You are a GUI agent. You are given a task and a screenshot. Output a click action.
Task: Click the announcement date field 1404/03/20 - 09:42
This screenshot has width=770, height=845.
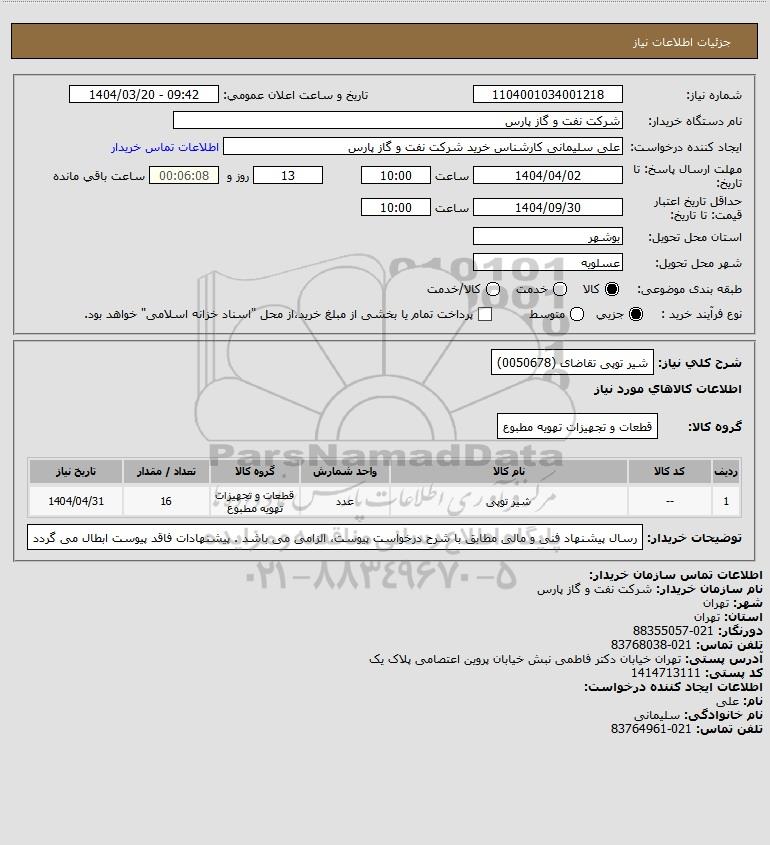[x=144, y=94]
